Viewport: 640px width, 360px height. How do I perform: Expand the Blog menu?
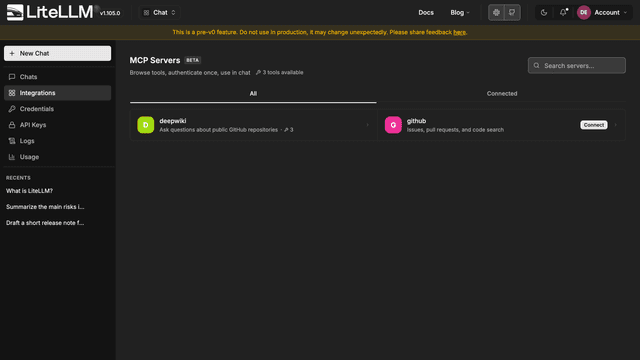(x=460, y=13)
